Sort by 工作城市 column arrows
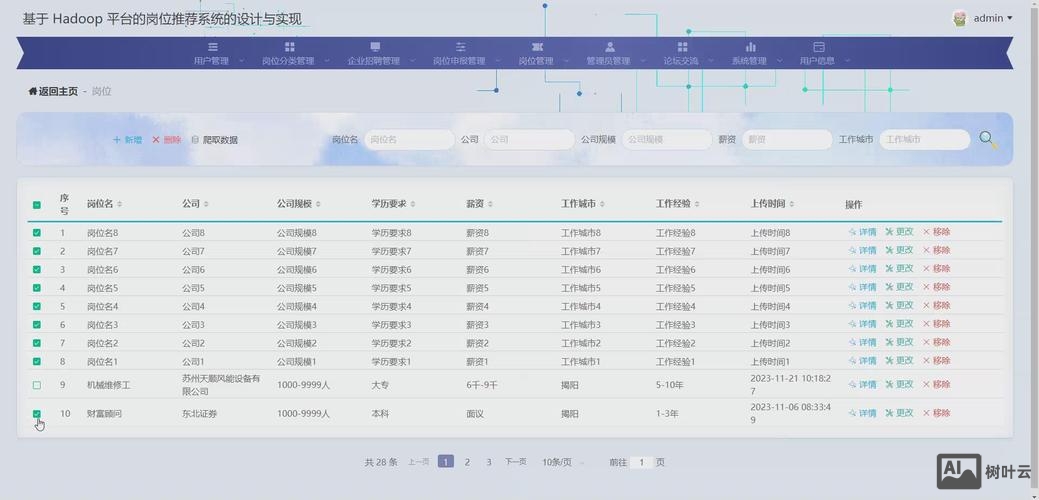 [602, 204]
